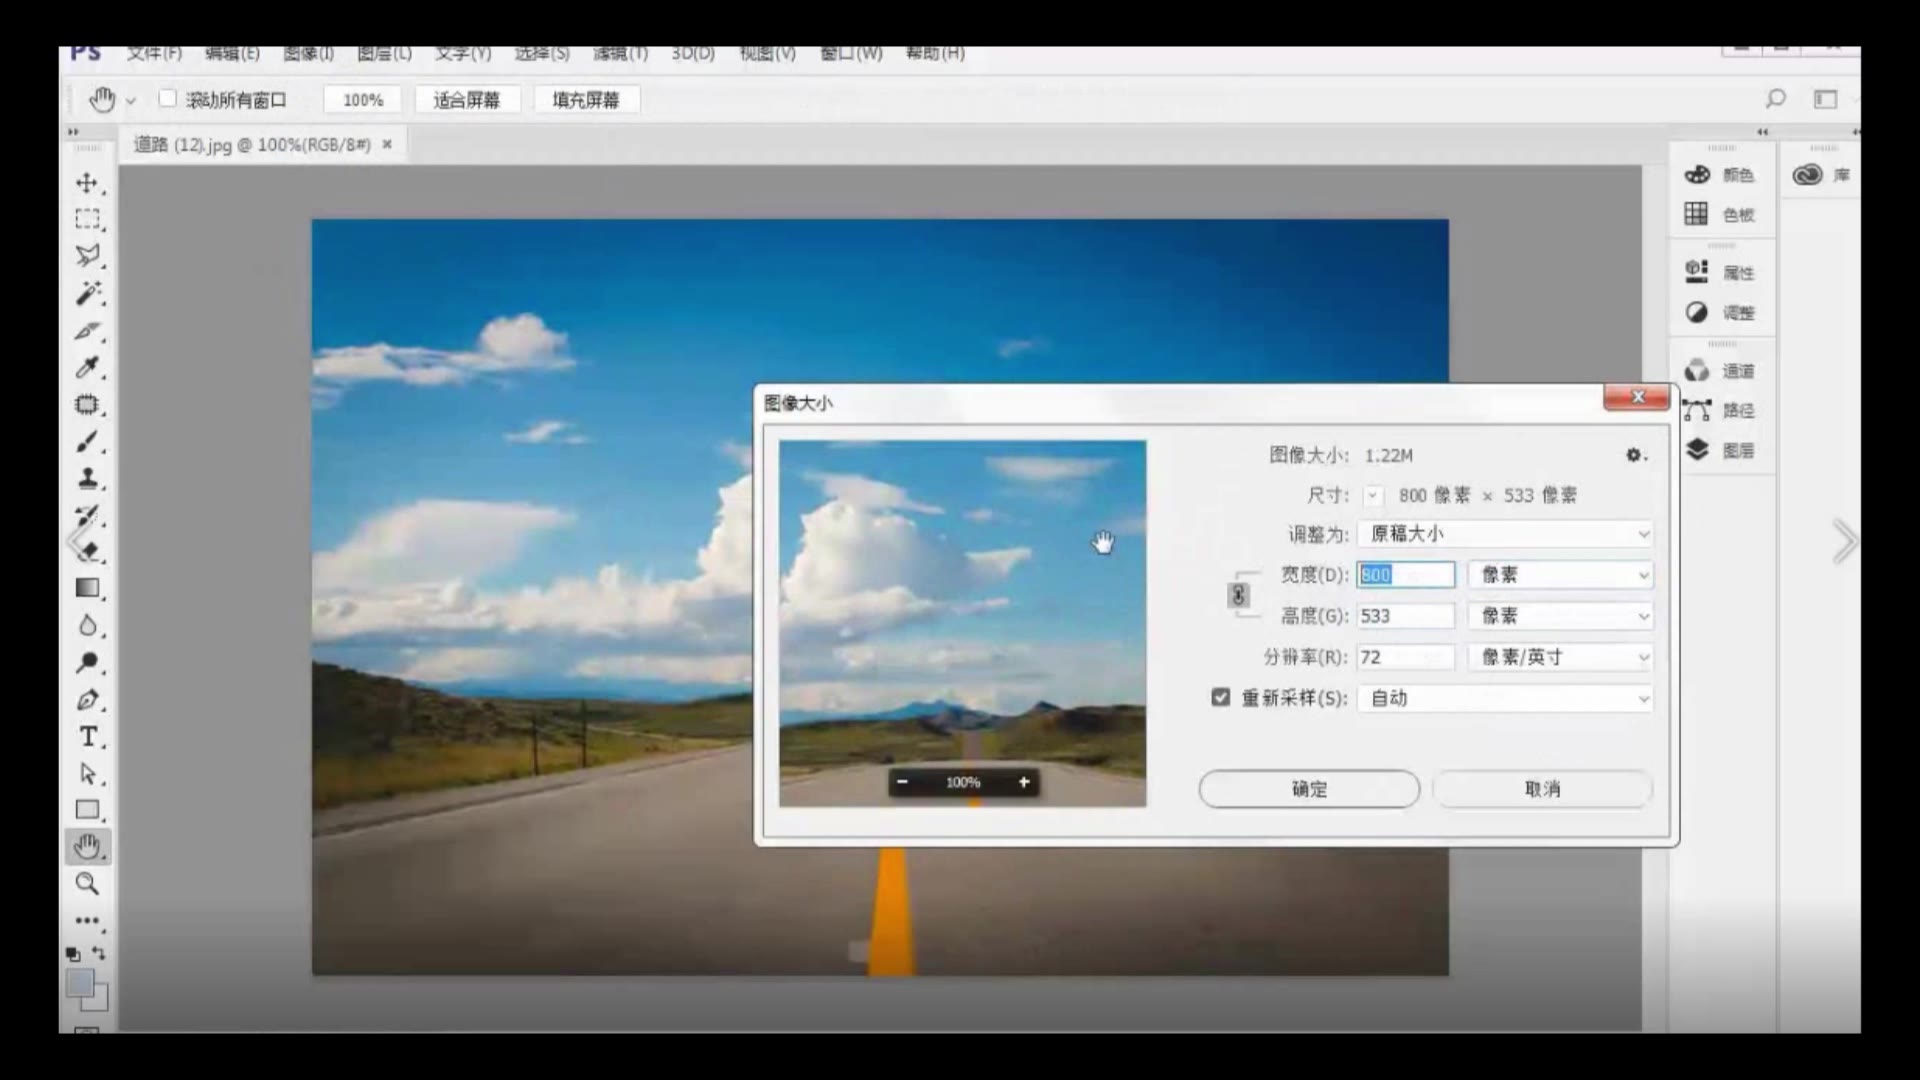This screenshot has width=1920, height=1080.
Task: Open the Adjustments panel
Action: 1719,312
